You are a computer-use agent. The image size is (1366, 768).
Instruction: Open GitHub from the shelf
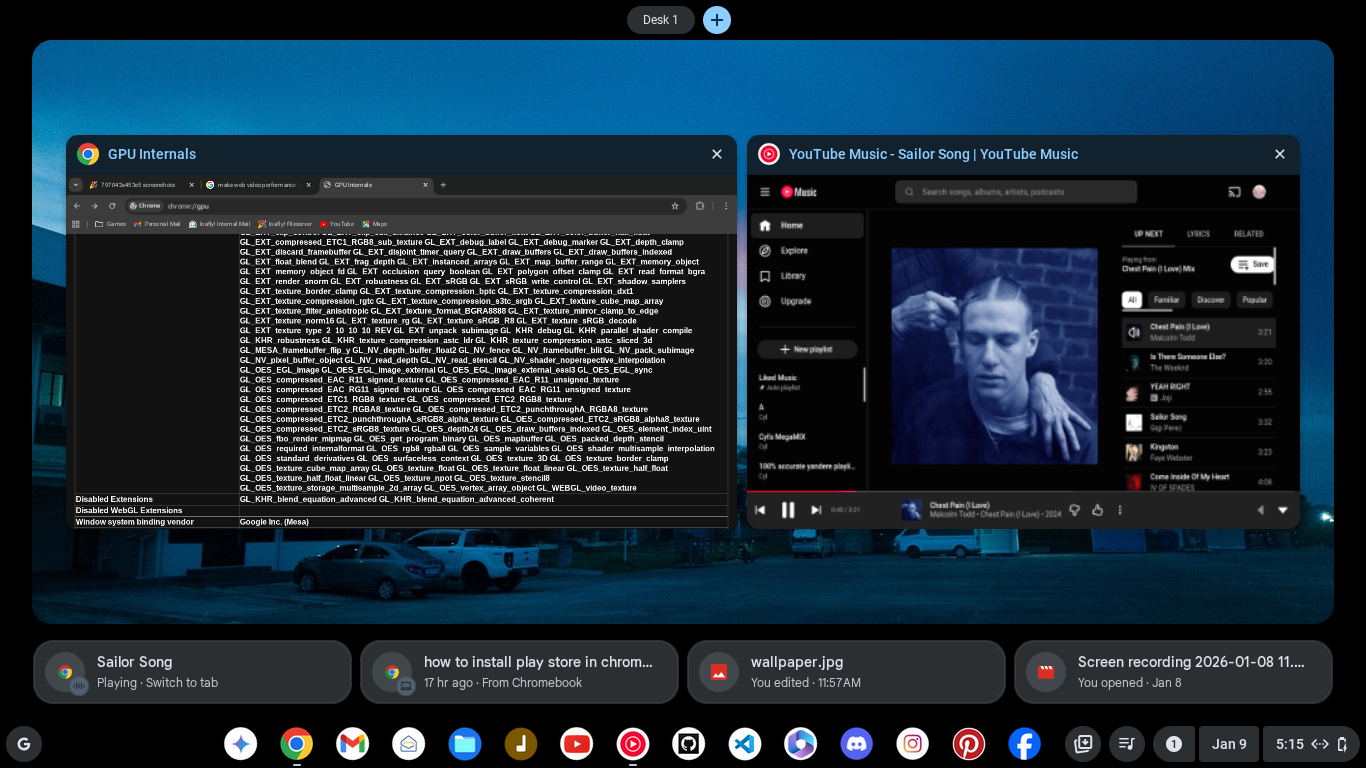689,744
